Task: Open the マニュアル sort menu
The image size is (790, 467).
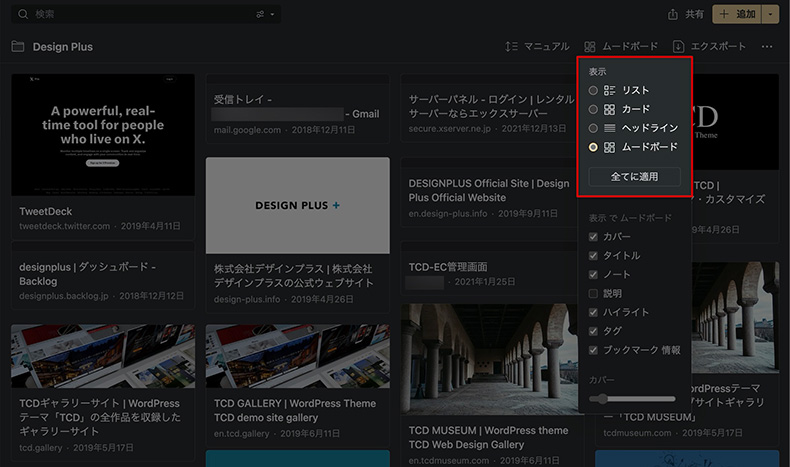Action: [x=537, y=46]
